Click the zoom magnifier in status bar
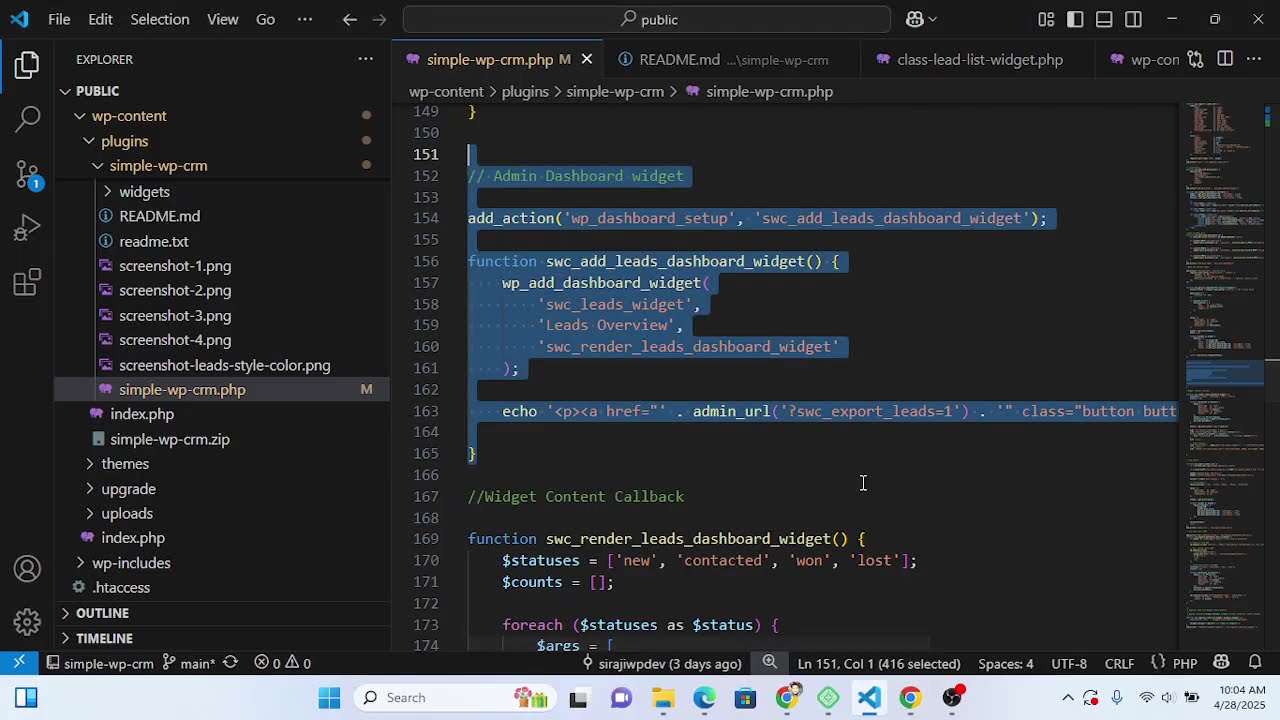 click(x=770, y=662)
